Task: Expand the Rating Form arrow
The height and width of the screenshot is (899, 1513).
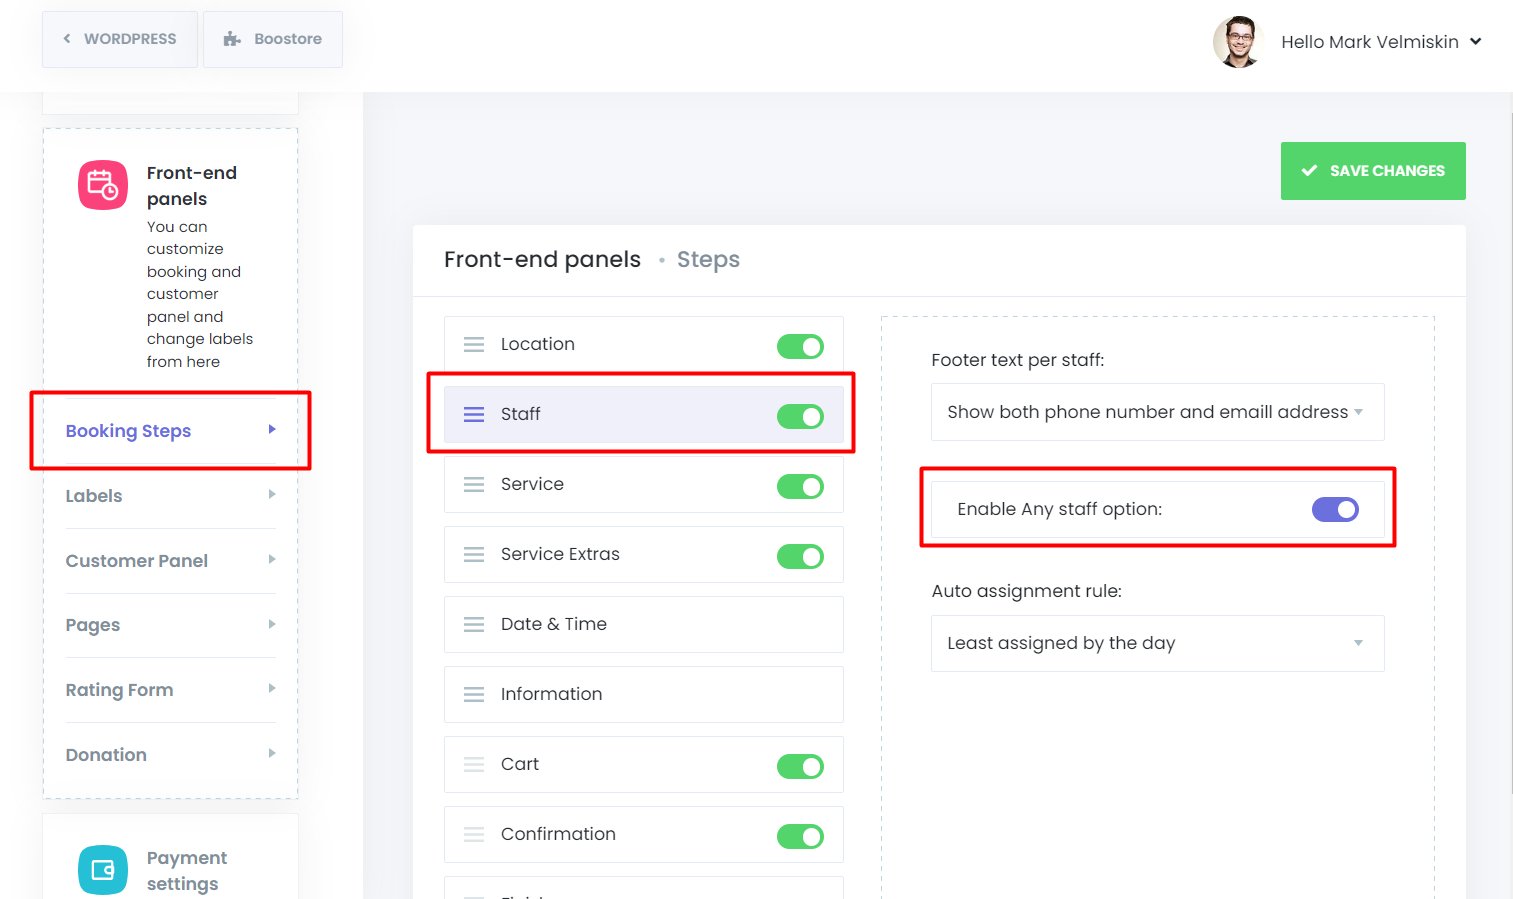Action: click(x=272, y=688)
